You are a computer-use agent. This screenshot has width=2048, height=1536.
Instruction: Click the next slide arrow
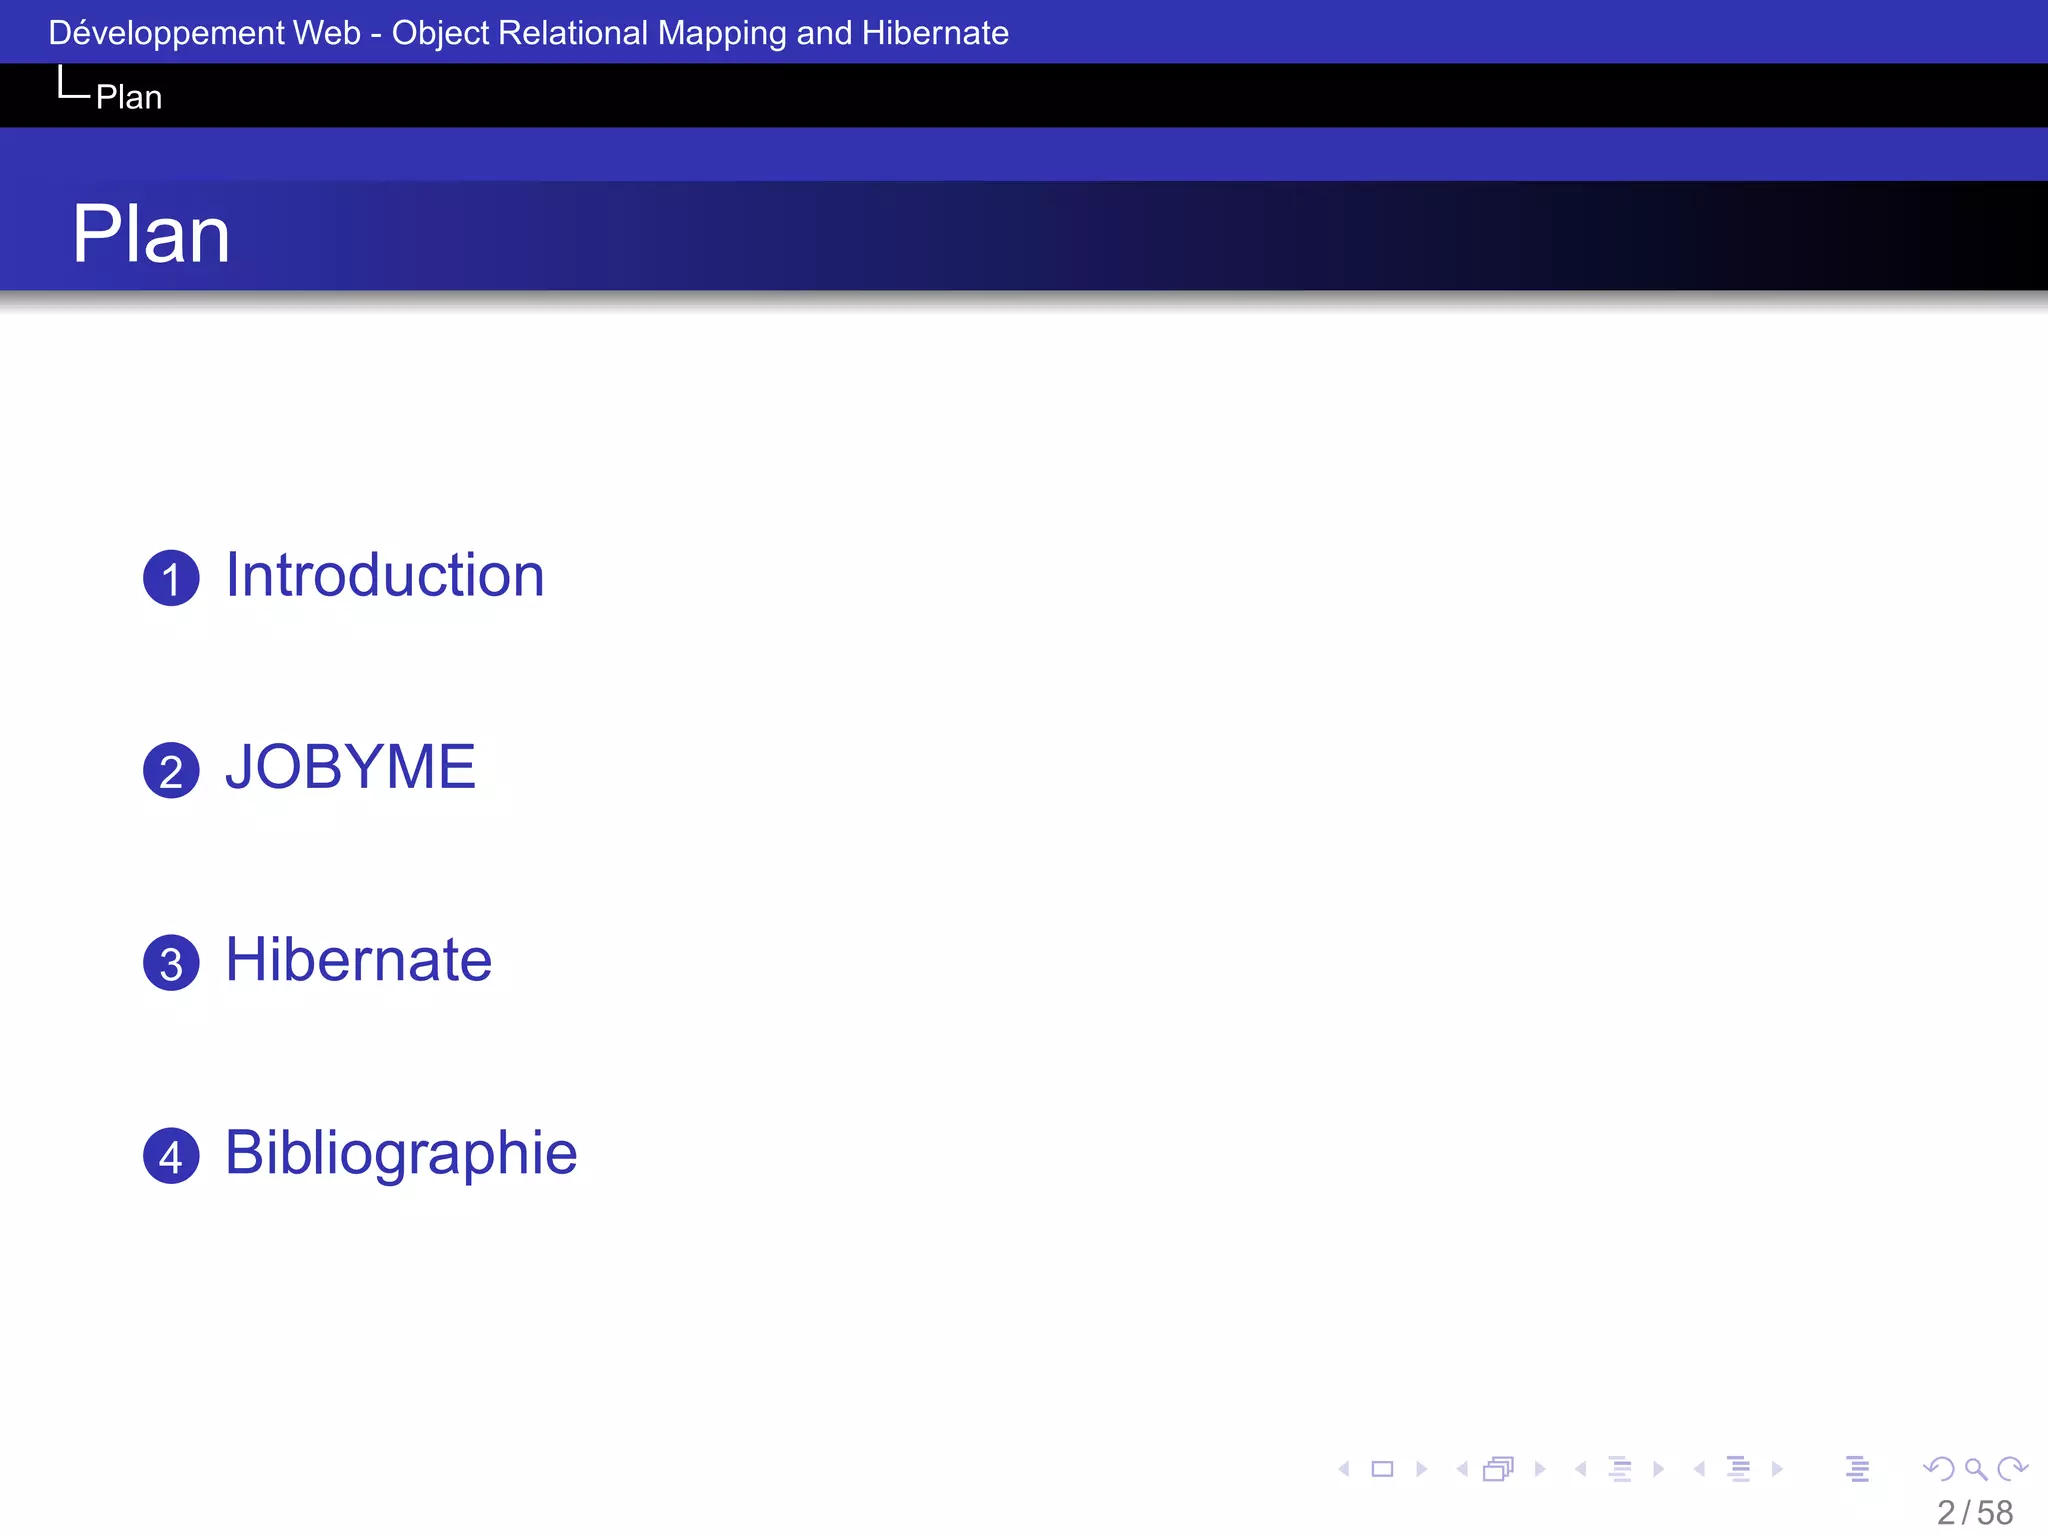[1421, 1469]
